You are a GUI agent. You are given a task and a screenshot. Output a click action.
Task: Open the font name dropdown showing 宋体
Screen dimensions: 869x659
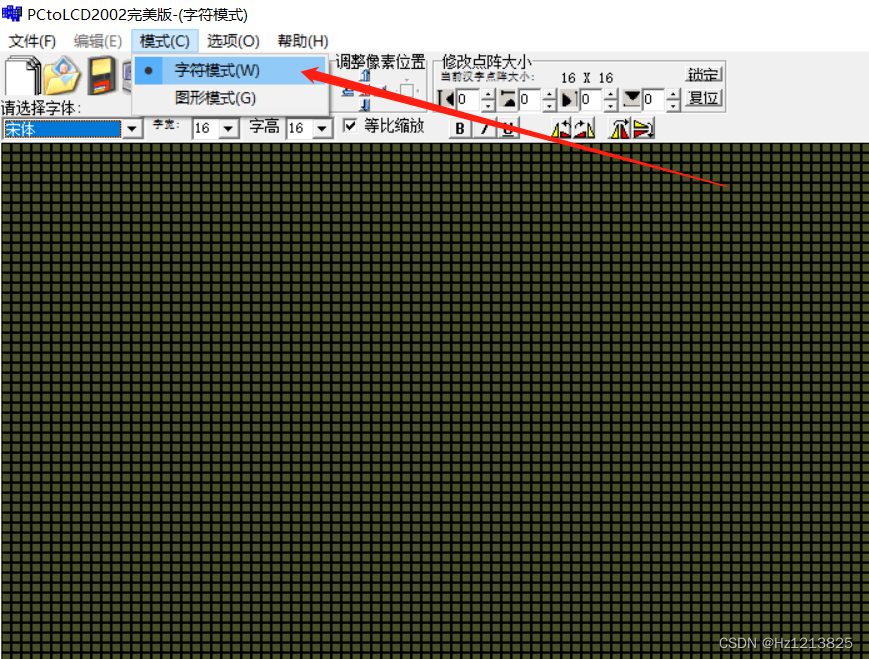[x=132, y=129]
